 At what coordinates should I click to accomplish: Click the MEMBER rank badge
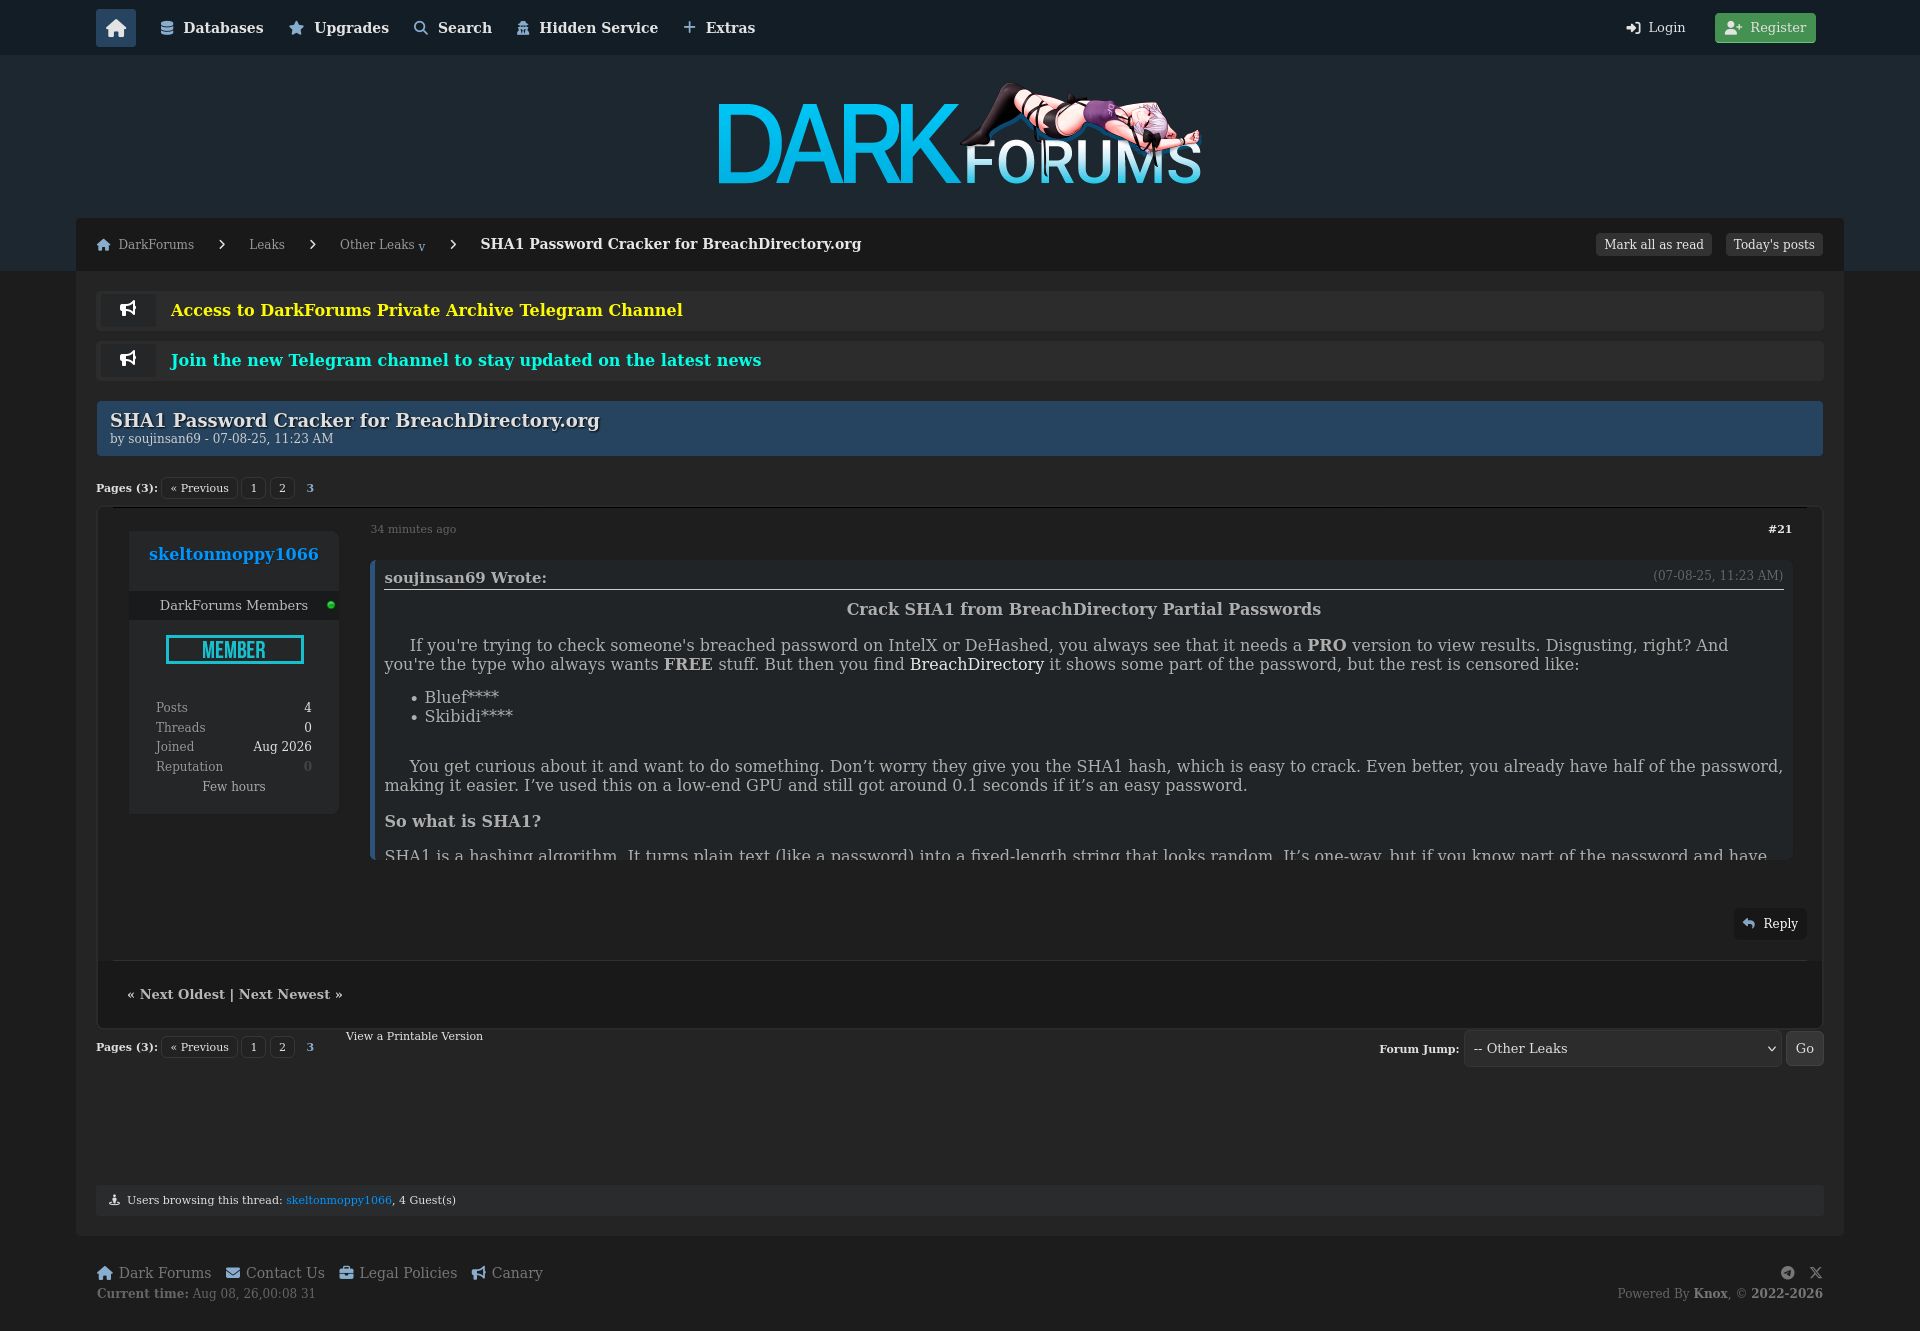pos(235,650)
